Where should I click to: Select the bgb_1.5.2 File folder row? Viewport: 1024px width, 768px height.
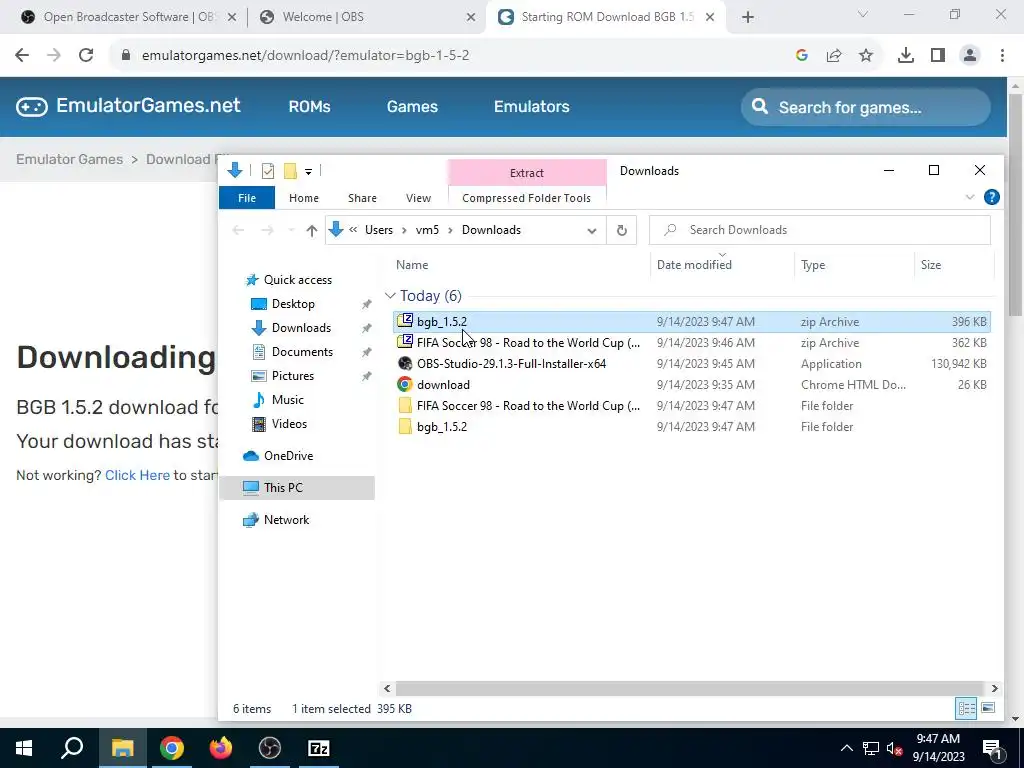pyautogui.click(x=692, y=426)
